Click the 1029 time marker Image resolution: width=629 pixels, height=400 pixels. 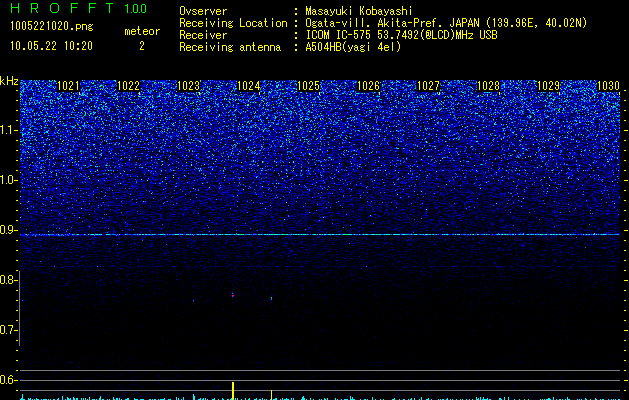[548, 86]
